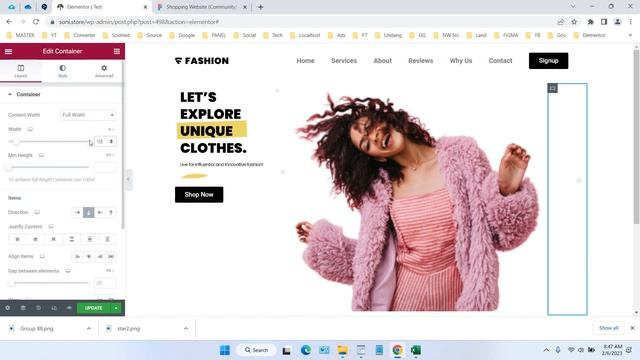Switch to the Style tab
640x360 pixels.
point(62,71)
